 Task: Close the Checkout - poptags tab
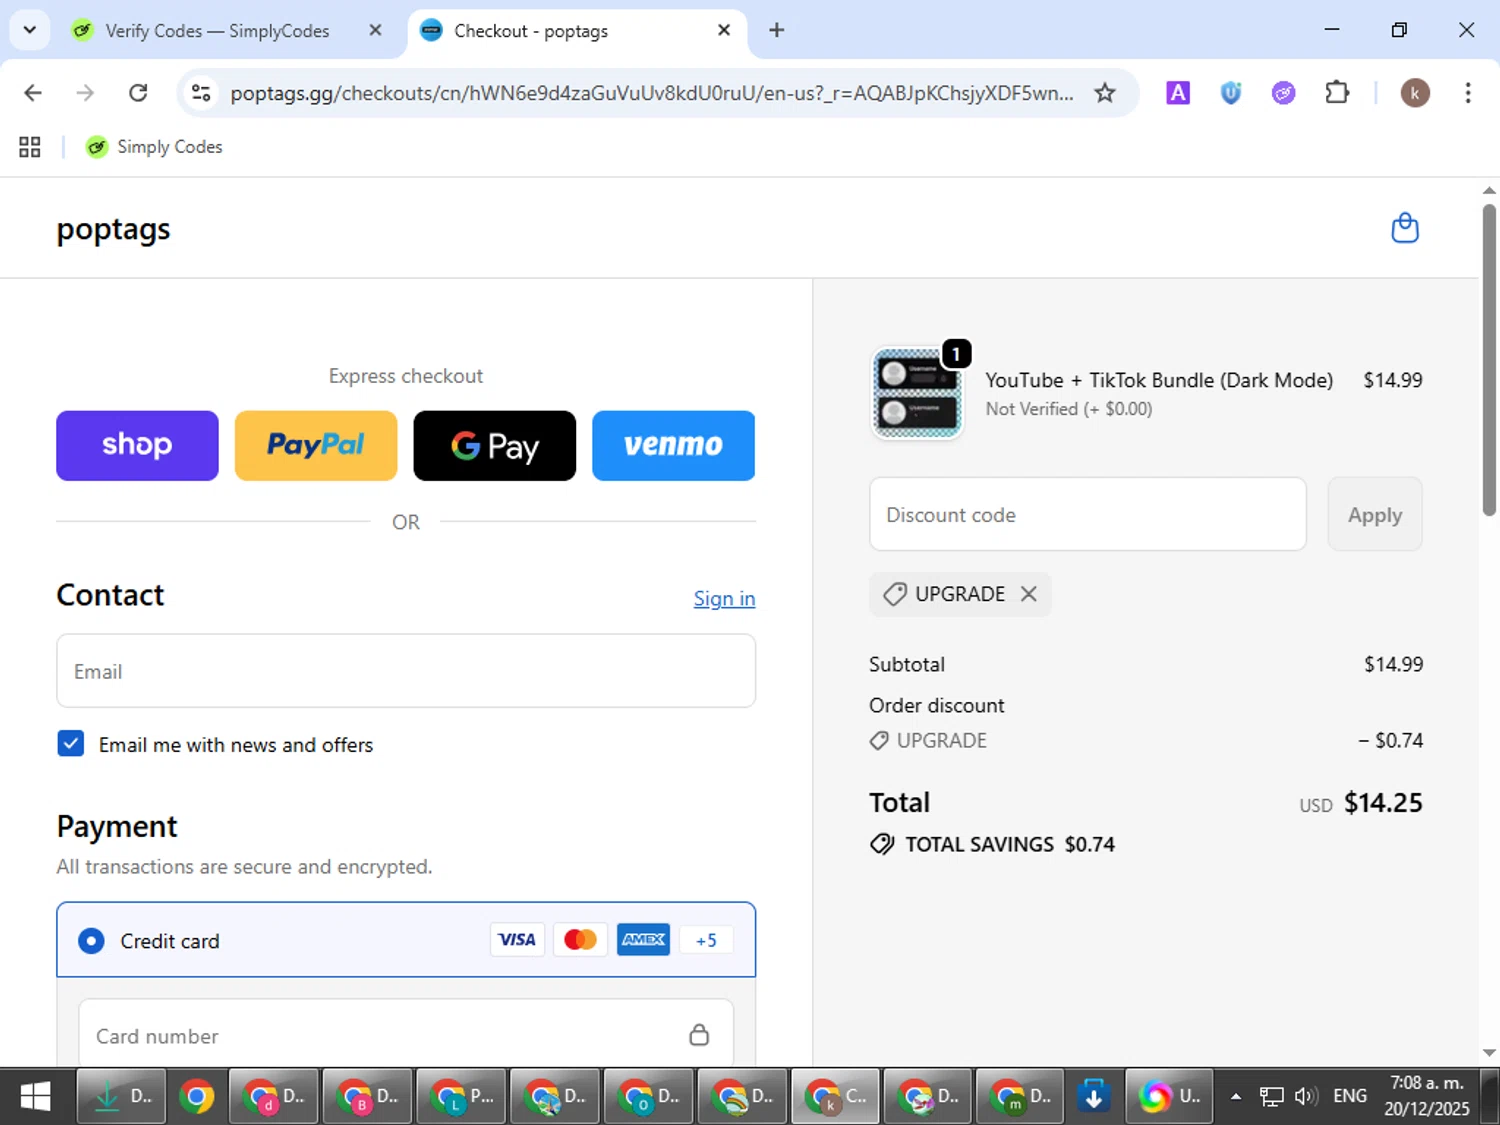pos(724,30)
